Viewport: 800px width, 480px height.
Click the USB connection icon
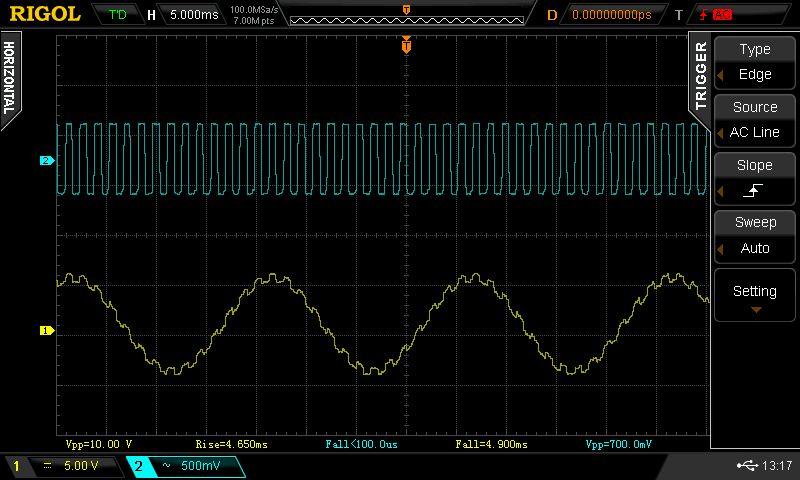(x=747, y=465)
